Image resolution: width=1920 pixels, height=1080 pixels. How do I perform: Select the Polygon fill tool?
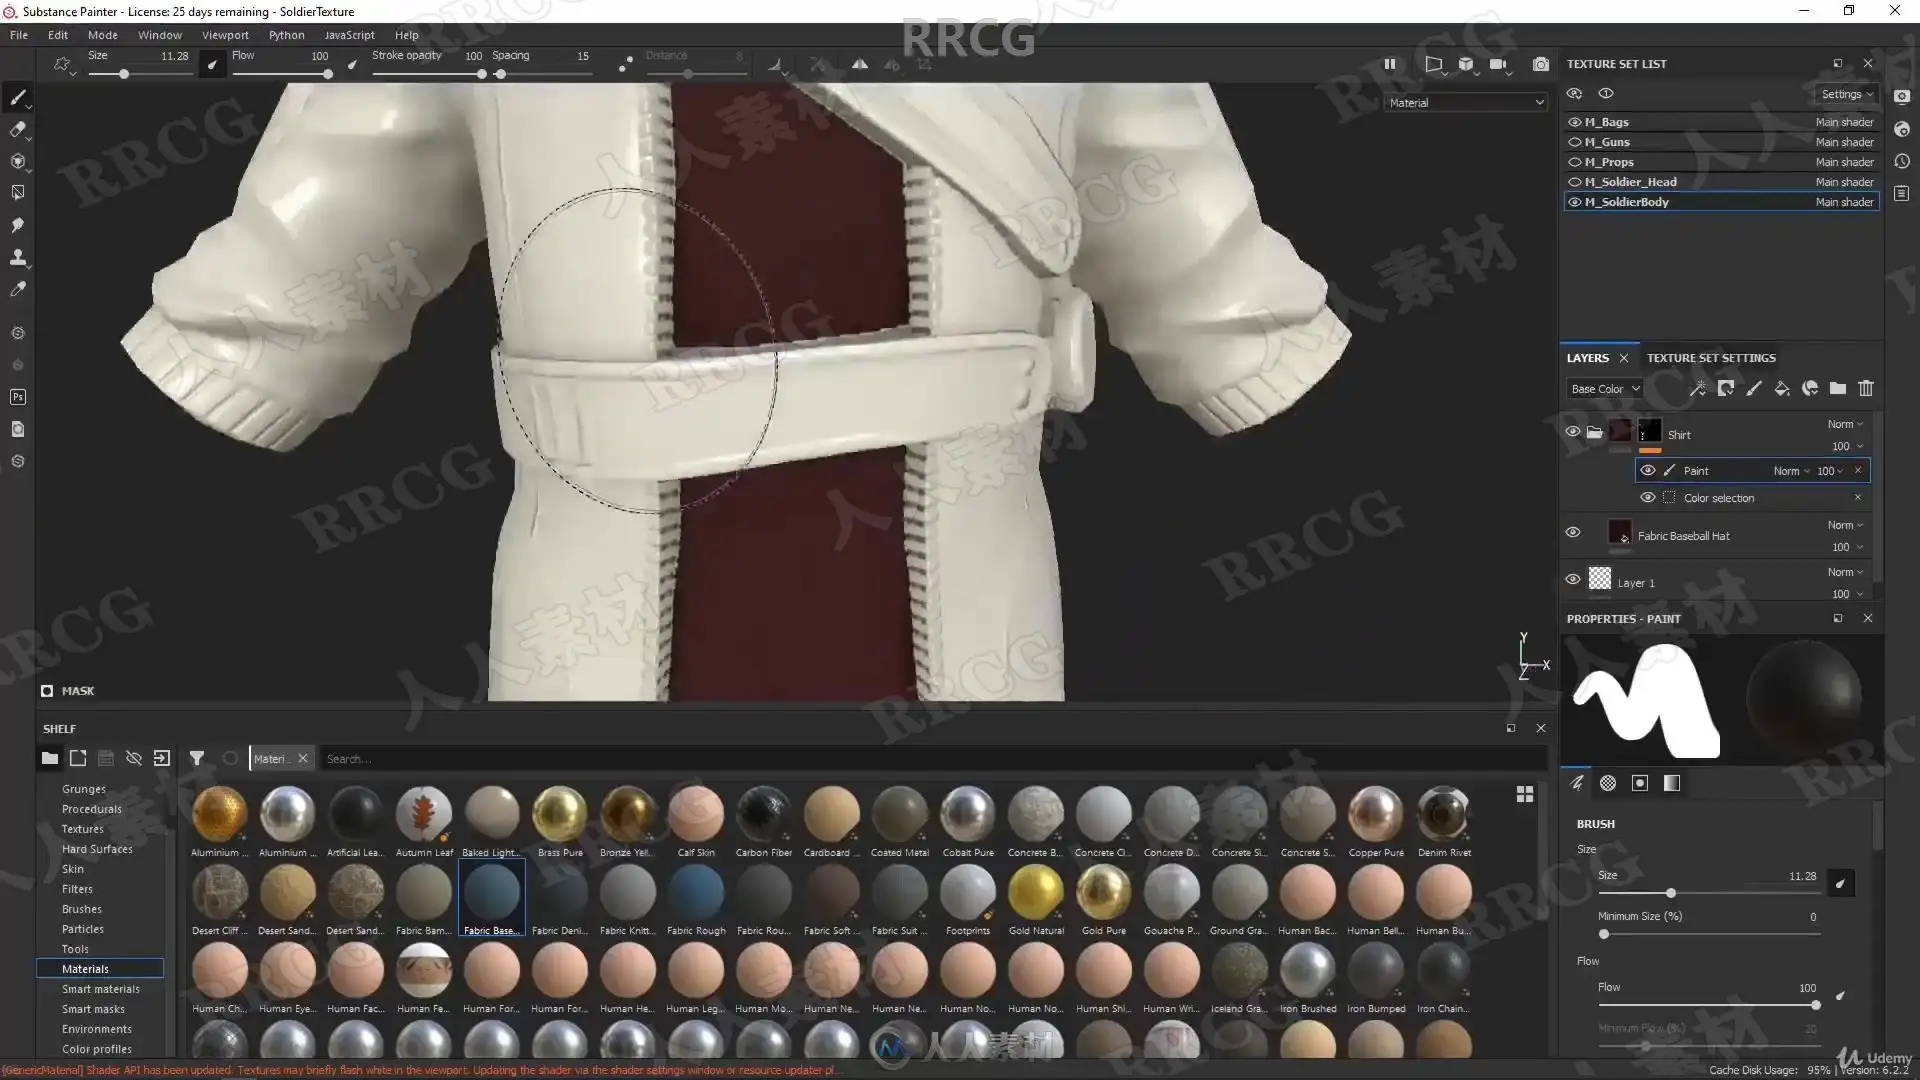17,193
